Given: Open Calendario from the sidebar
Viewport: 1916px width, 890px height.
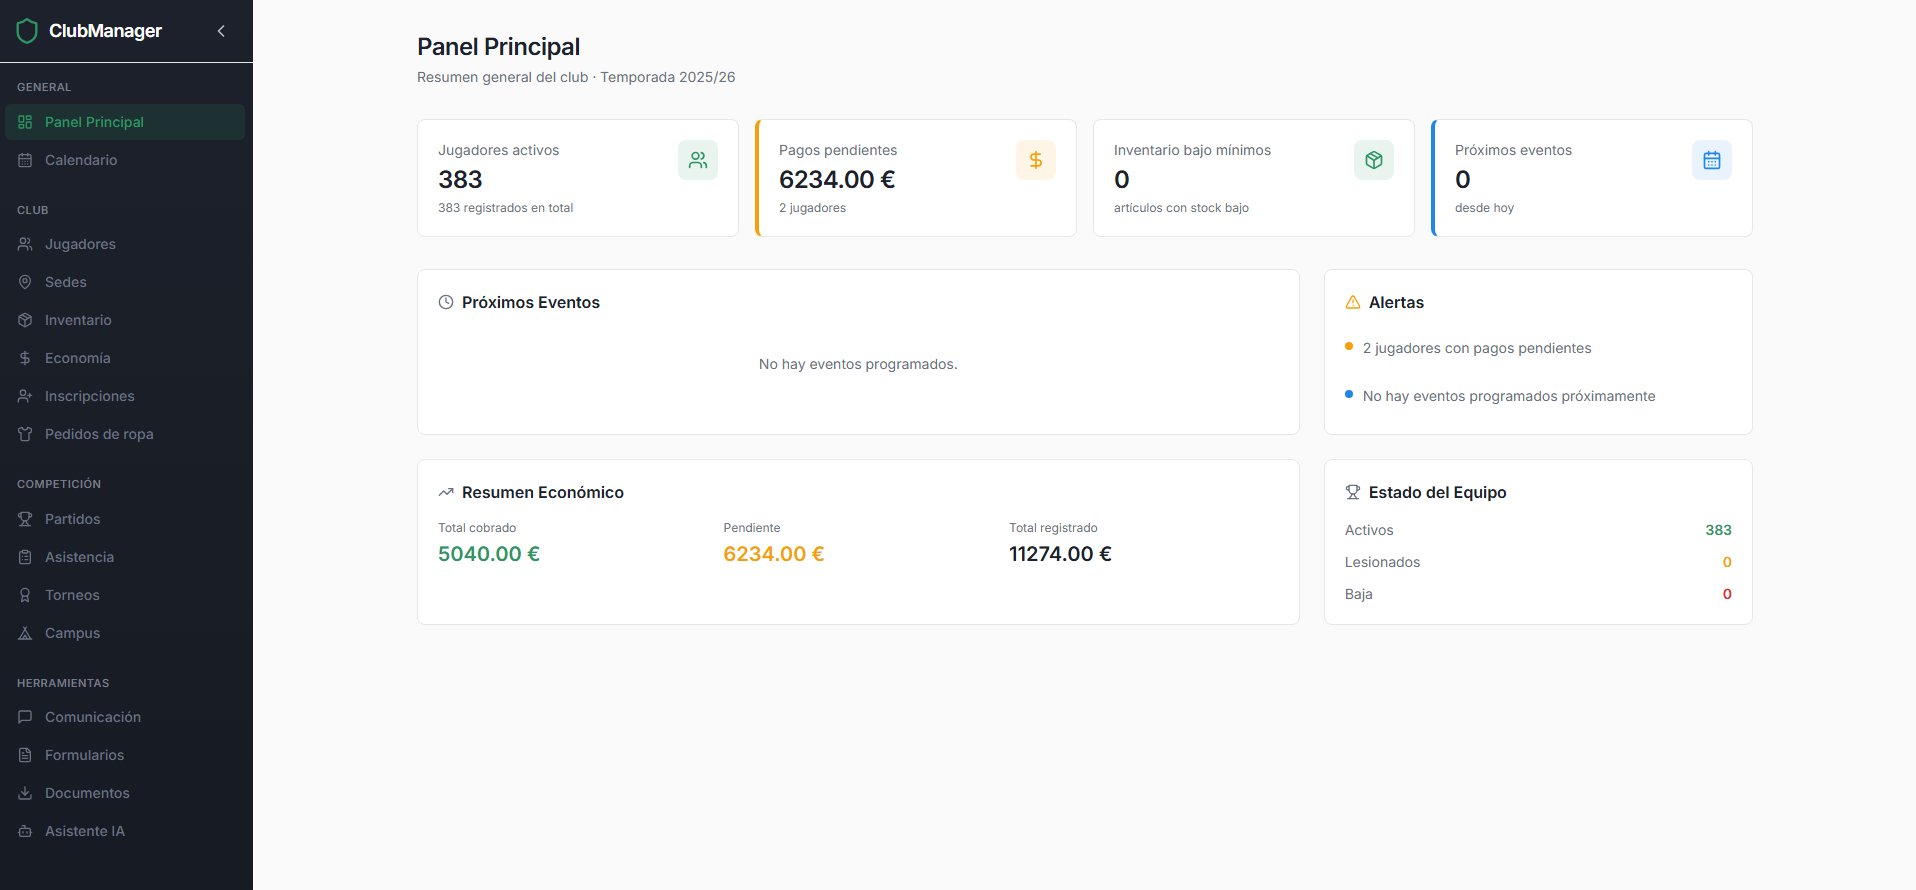Looking at the screenshot, I should (81, 160).
